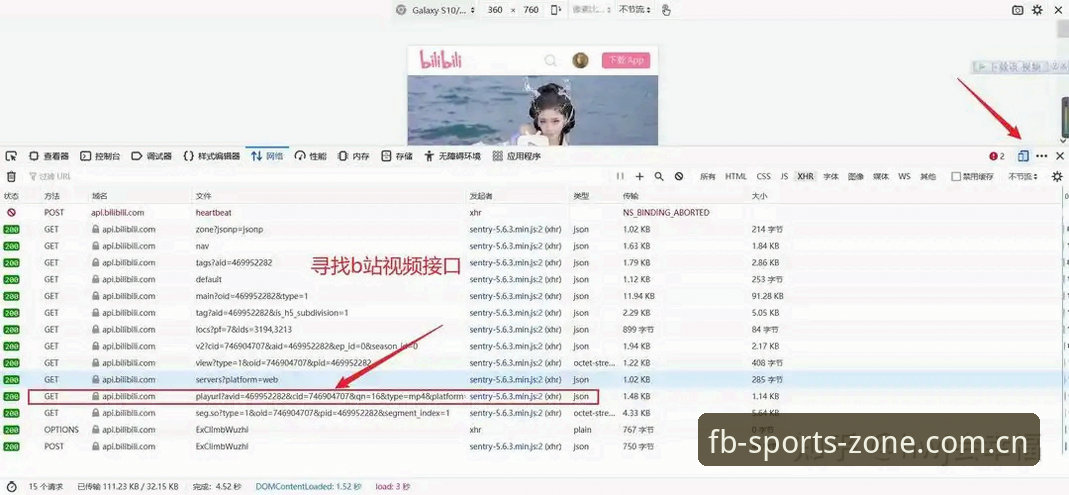Click the bilibili video thumbnail
Screen dimensions: 1069x495
point(532,110)
